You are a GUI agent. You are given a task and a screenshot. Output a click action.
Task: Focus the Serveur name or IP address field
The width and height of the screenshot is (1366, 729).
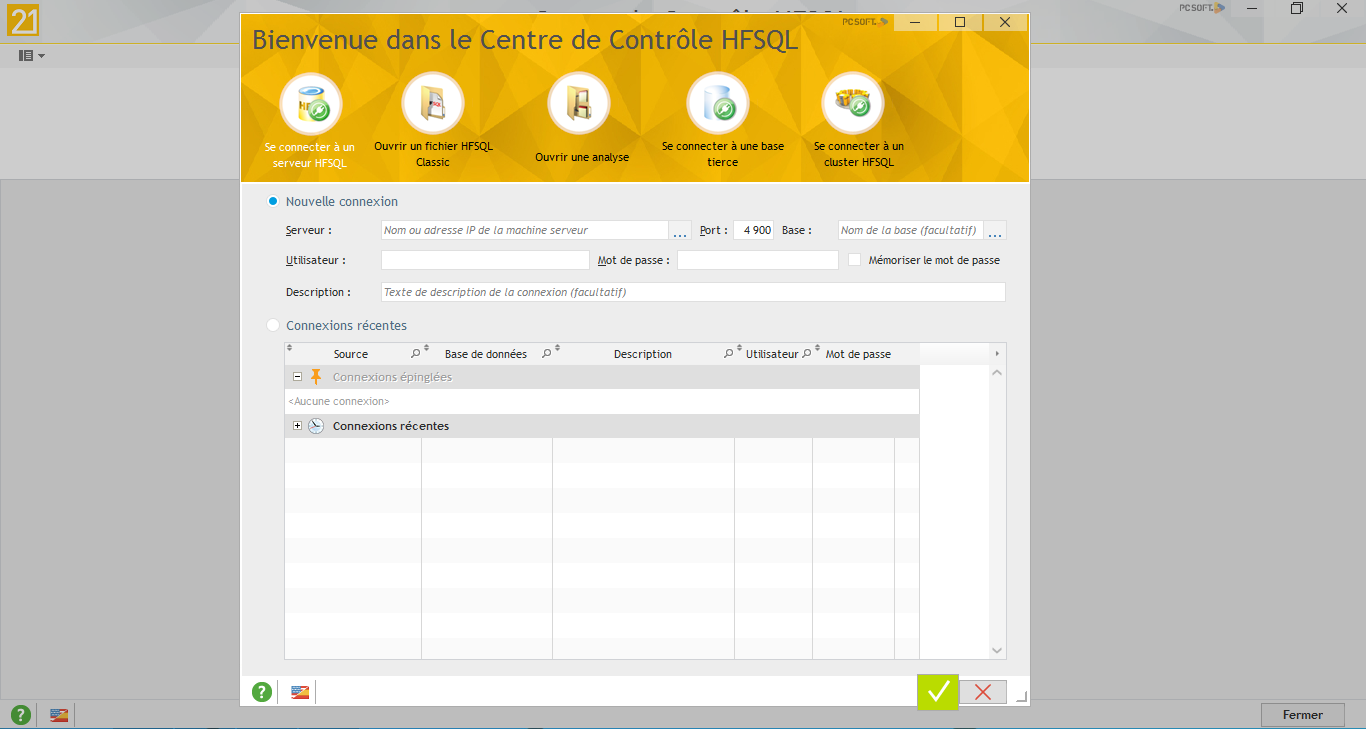tap(524, 230)
